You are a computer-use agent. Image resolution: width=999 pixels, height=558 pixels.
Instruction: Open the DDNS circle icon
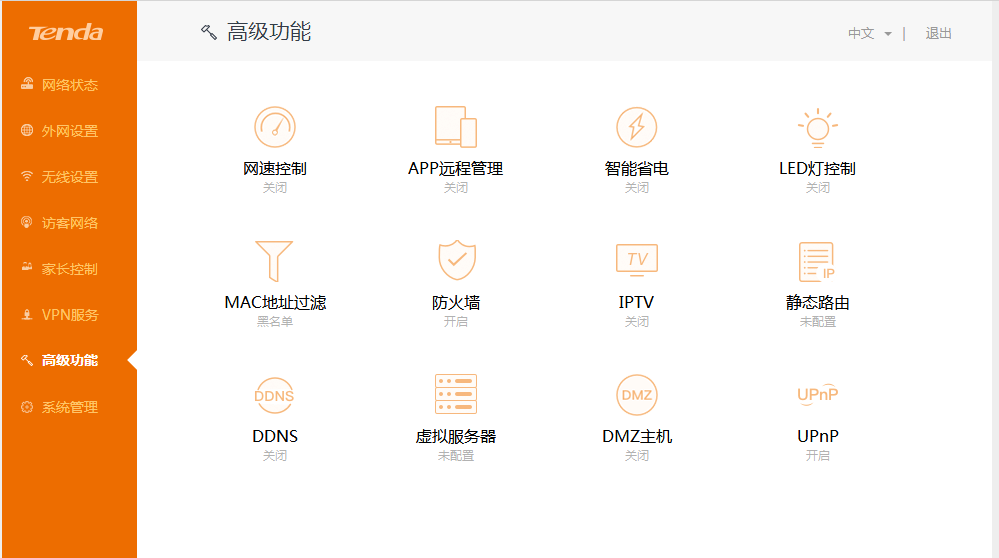point(274,396)
